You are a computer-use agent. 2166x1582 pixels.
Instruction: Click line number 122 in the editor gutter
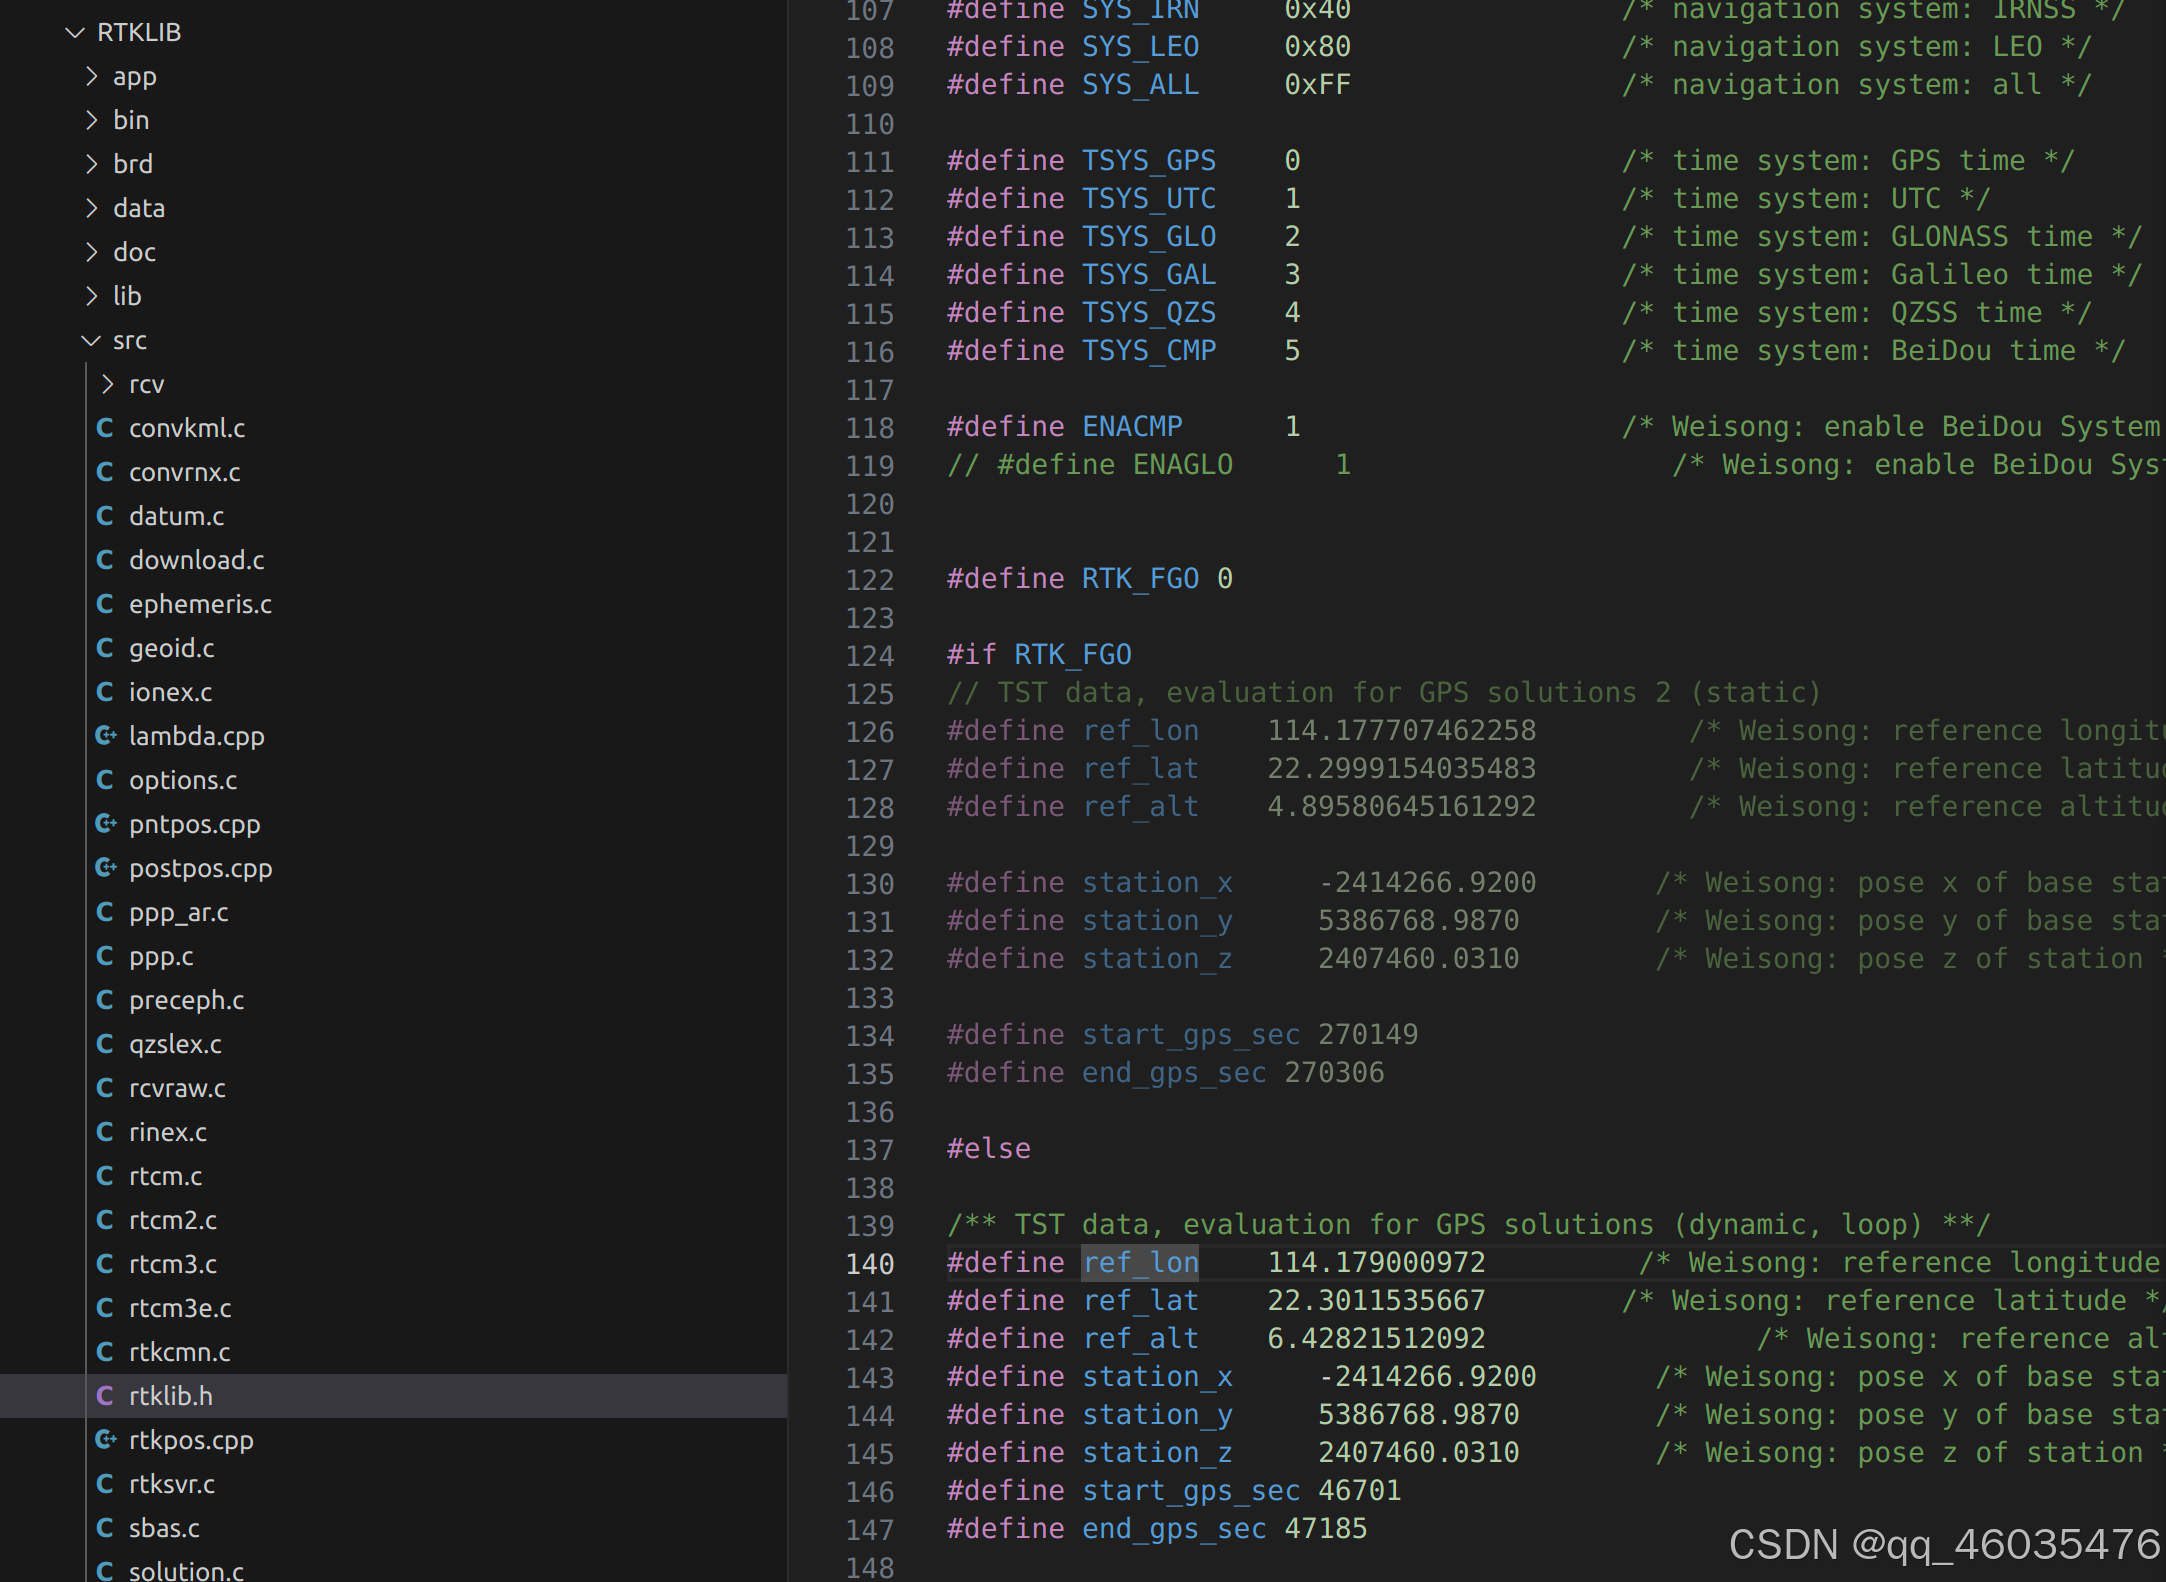click(x=870, y=580)
